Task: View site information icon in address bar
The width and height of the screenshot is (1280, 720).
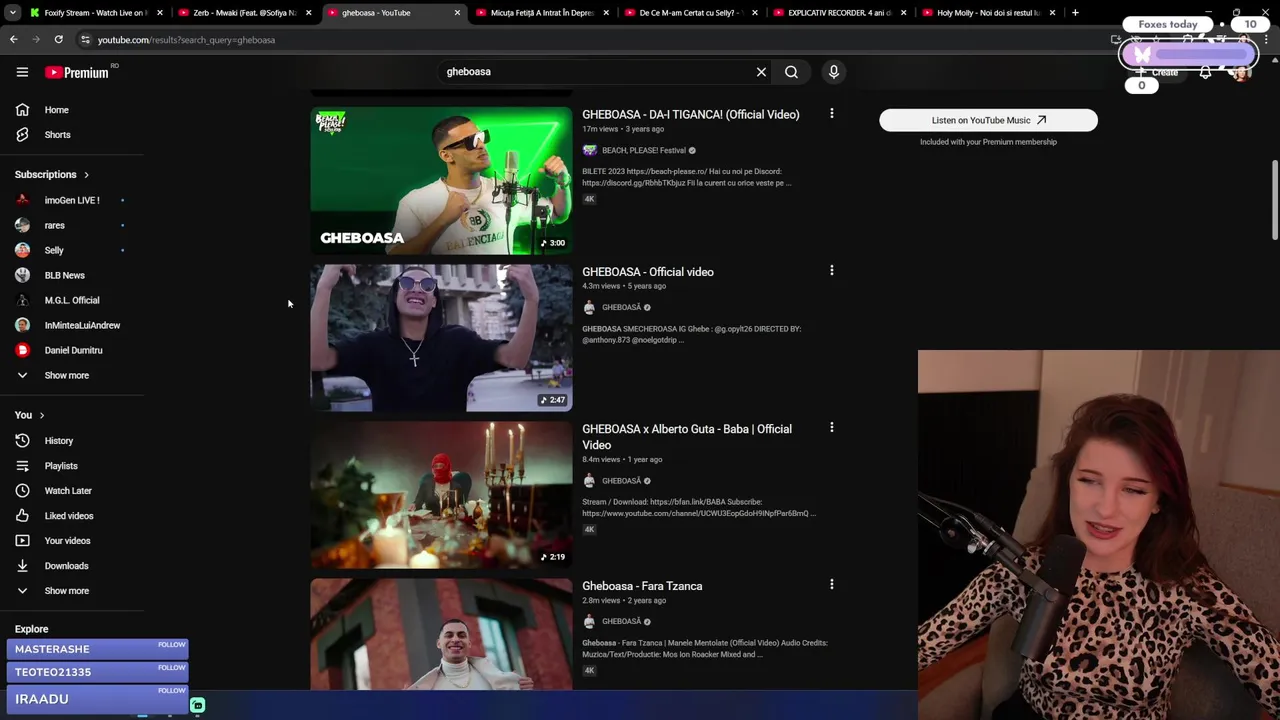Action: [x=85, y=40]
